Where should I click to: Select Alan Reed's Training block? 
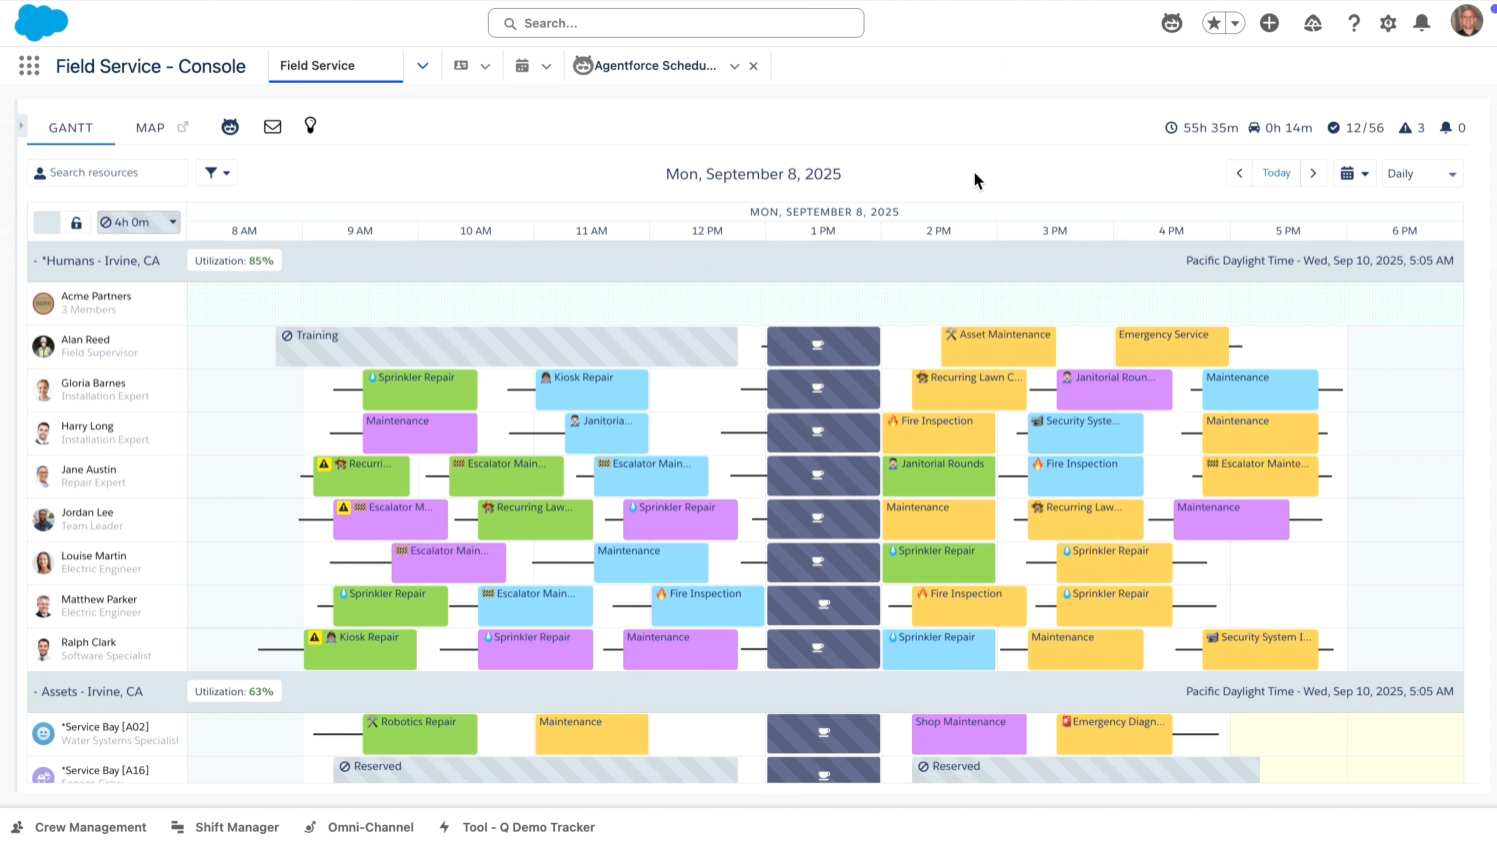pos(507,347)
